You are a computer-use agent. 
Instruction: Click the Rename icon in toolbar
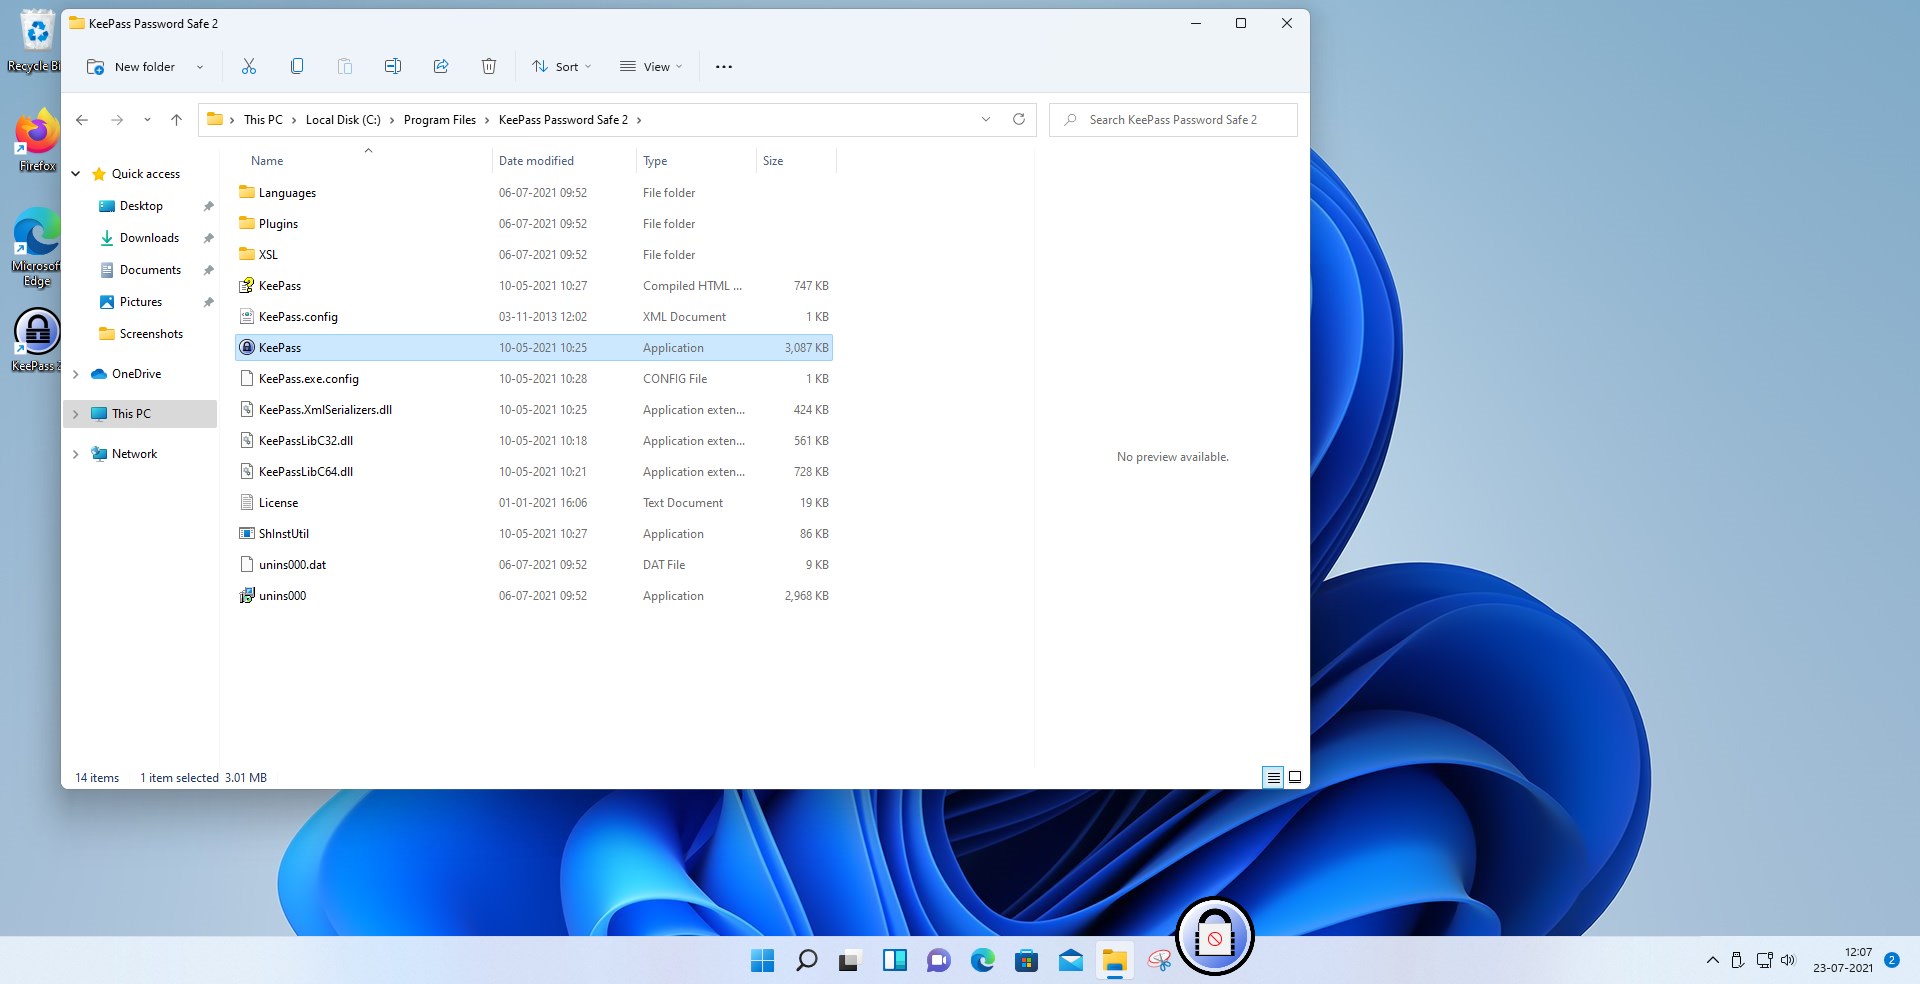point(393,66)
